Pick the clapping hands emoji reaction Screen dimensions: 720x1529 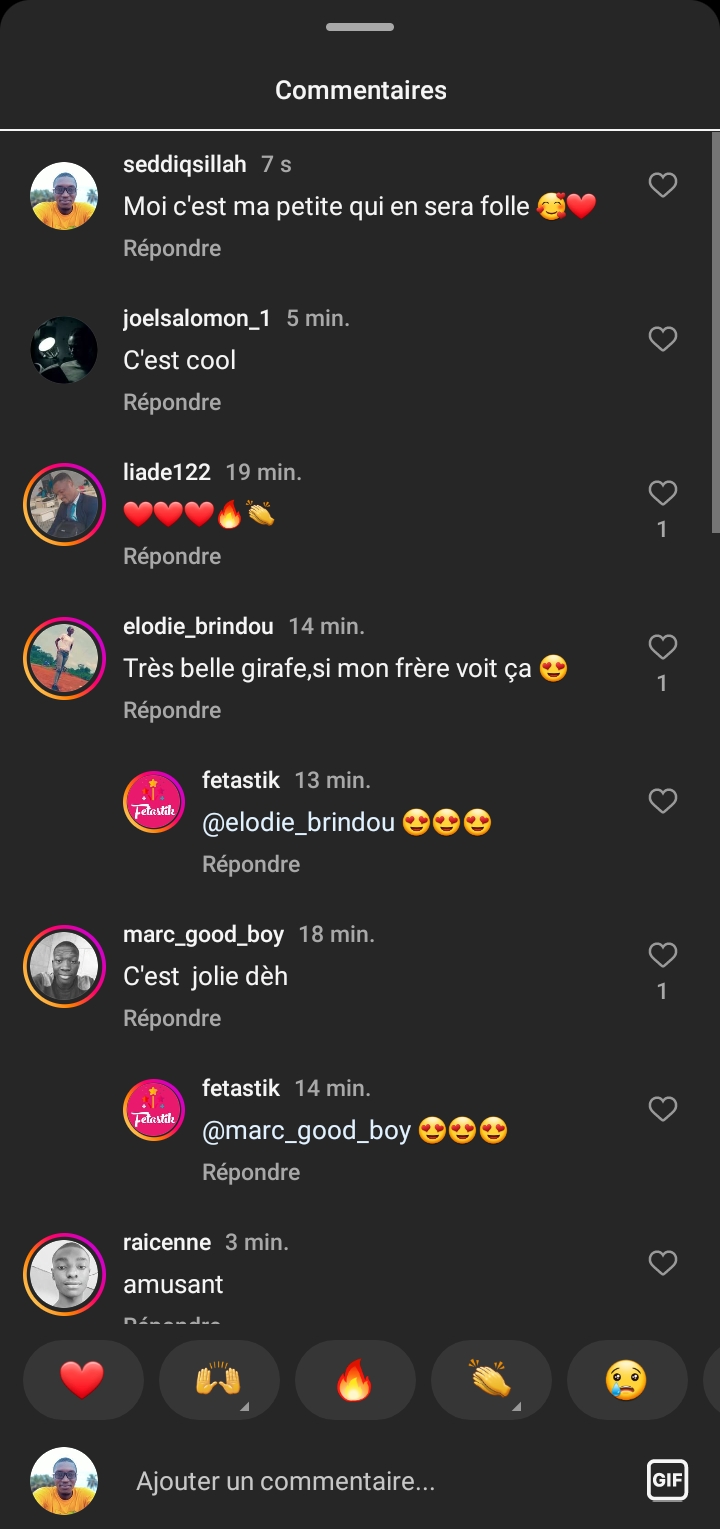(490, 1380)
